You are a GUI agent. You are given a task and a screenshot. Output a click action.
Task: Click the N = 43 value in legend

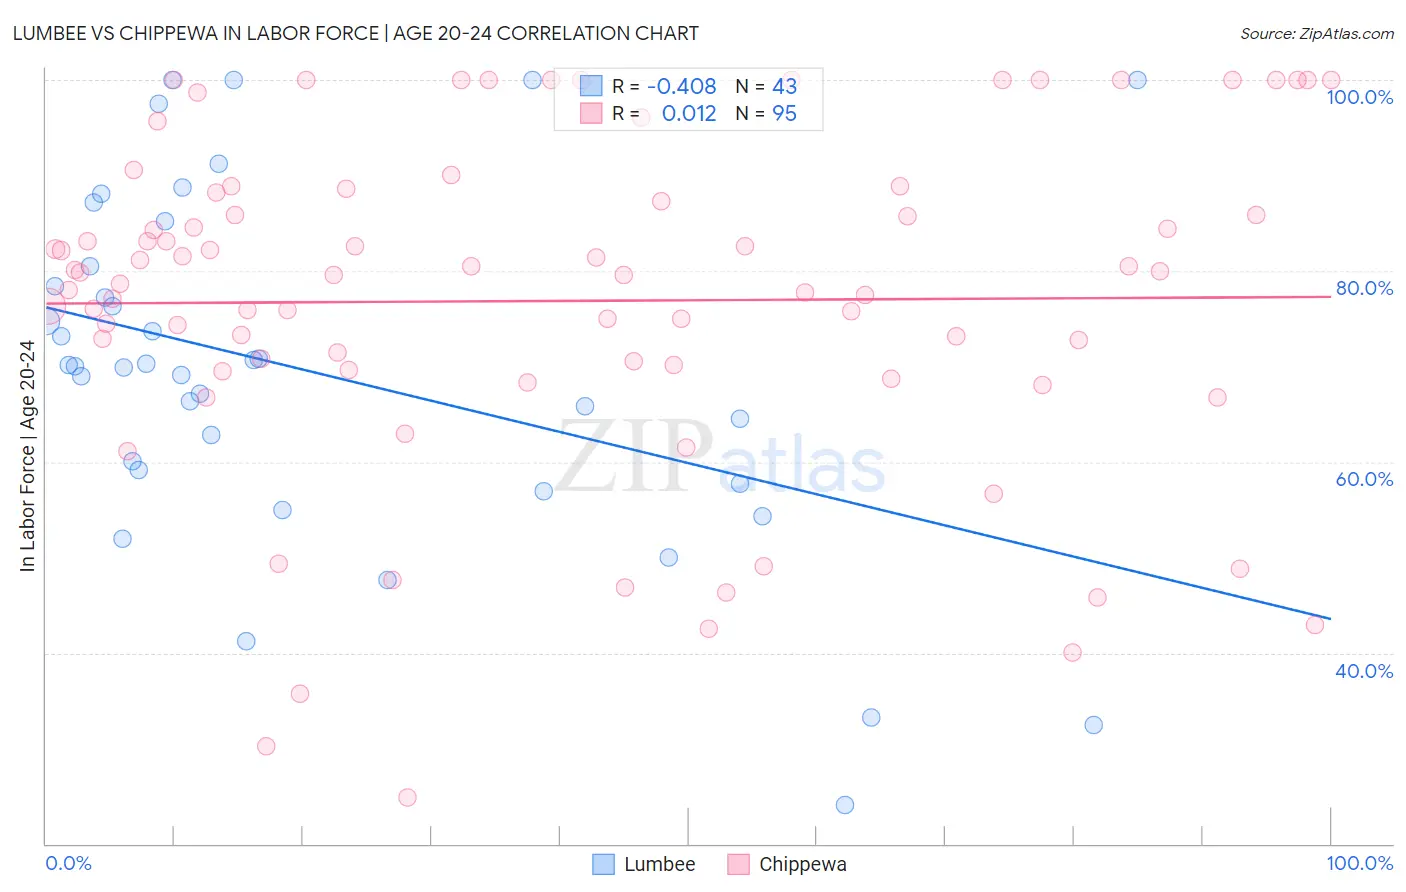767,86
